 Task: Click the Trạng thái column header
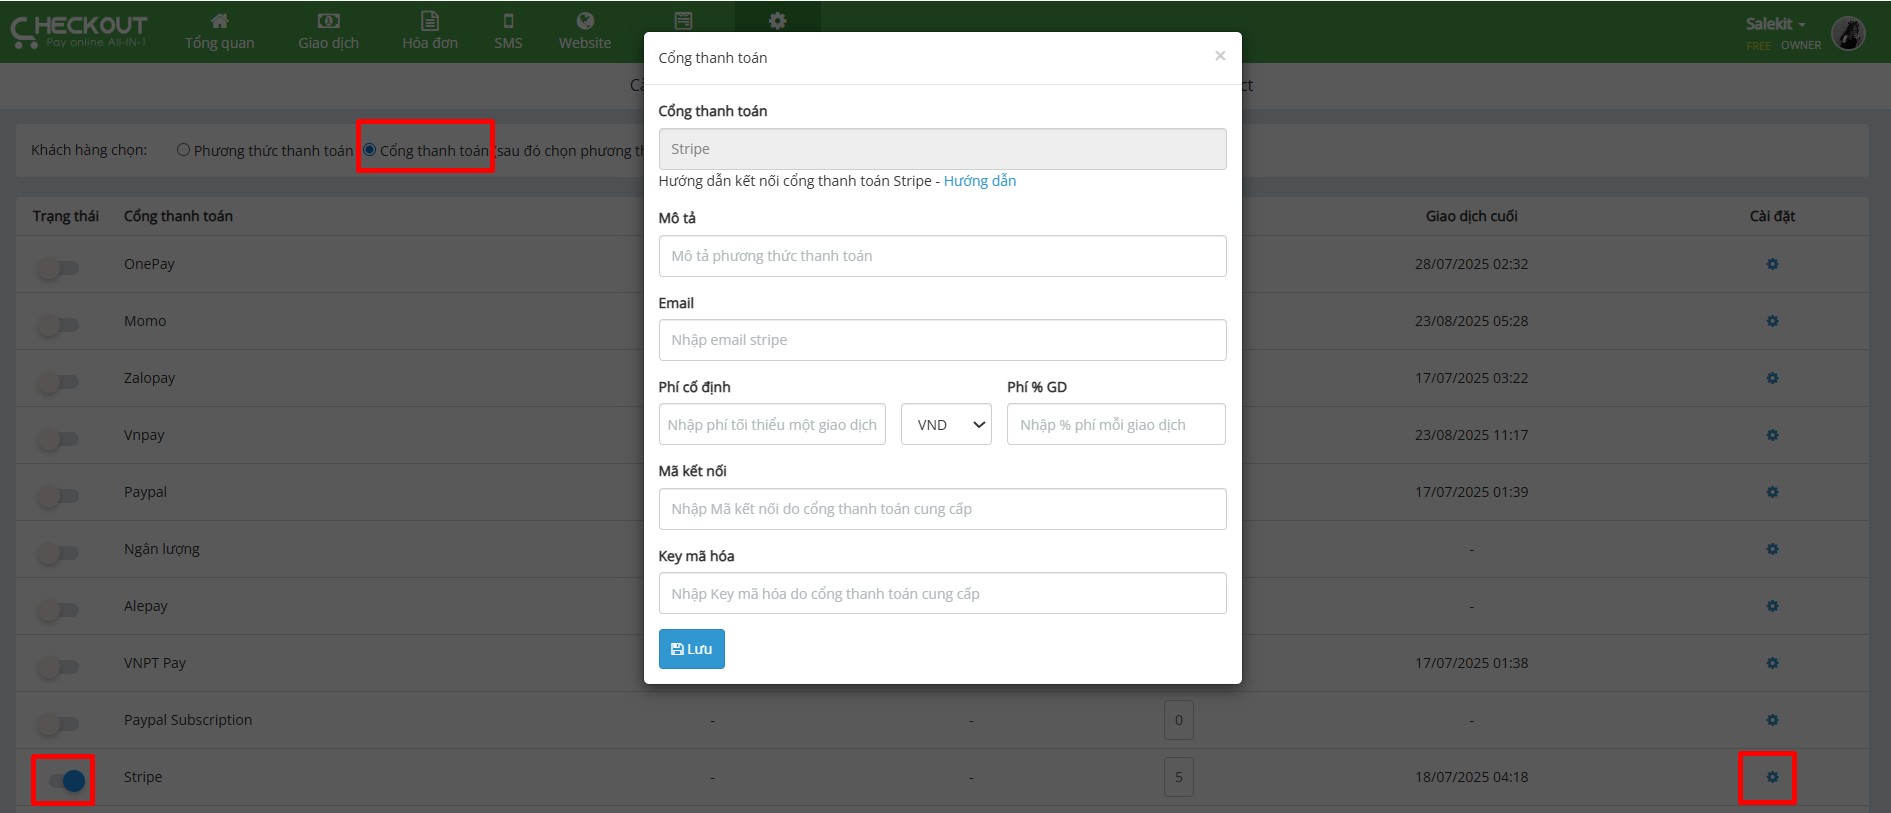(65, 216)
